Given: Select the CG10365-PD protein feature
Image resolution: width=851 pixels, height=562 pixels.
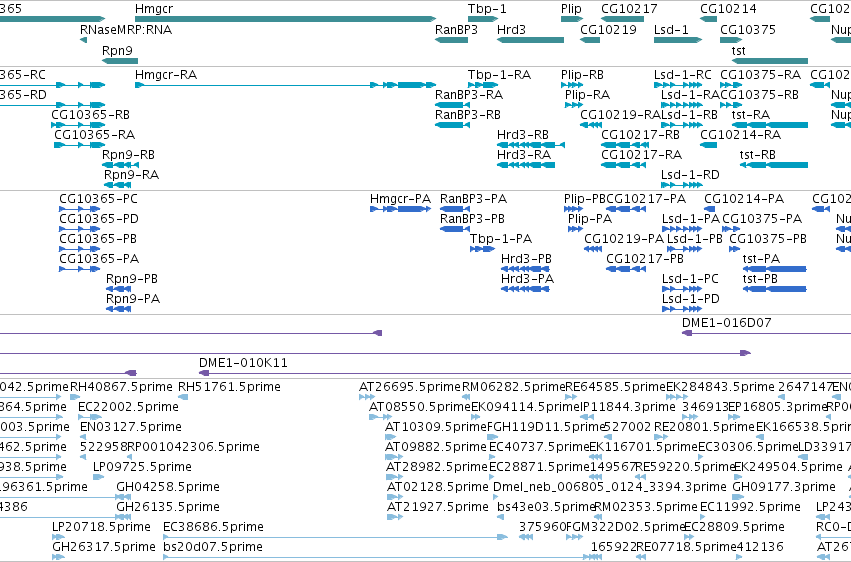Looking at the screenshot, I should (x=80, y=229).
